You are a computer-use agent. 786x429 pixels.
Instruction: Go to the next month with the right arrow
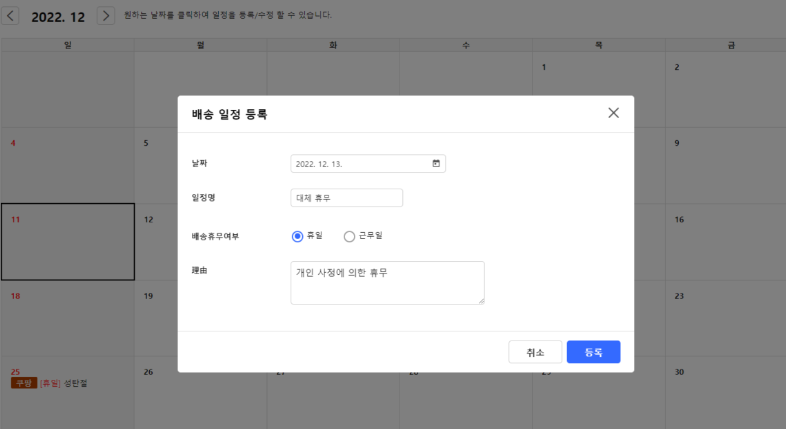pos(105,16)
